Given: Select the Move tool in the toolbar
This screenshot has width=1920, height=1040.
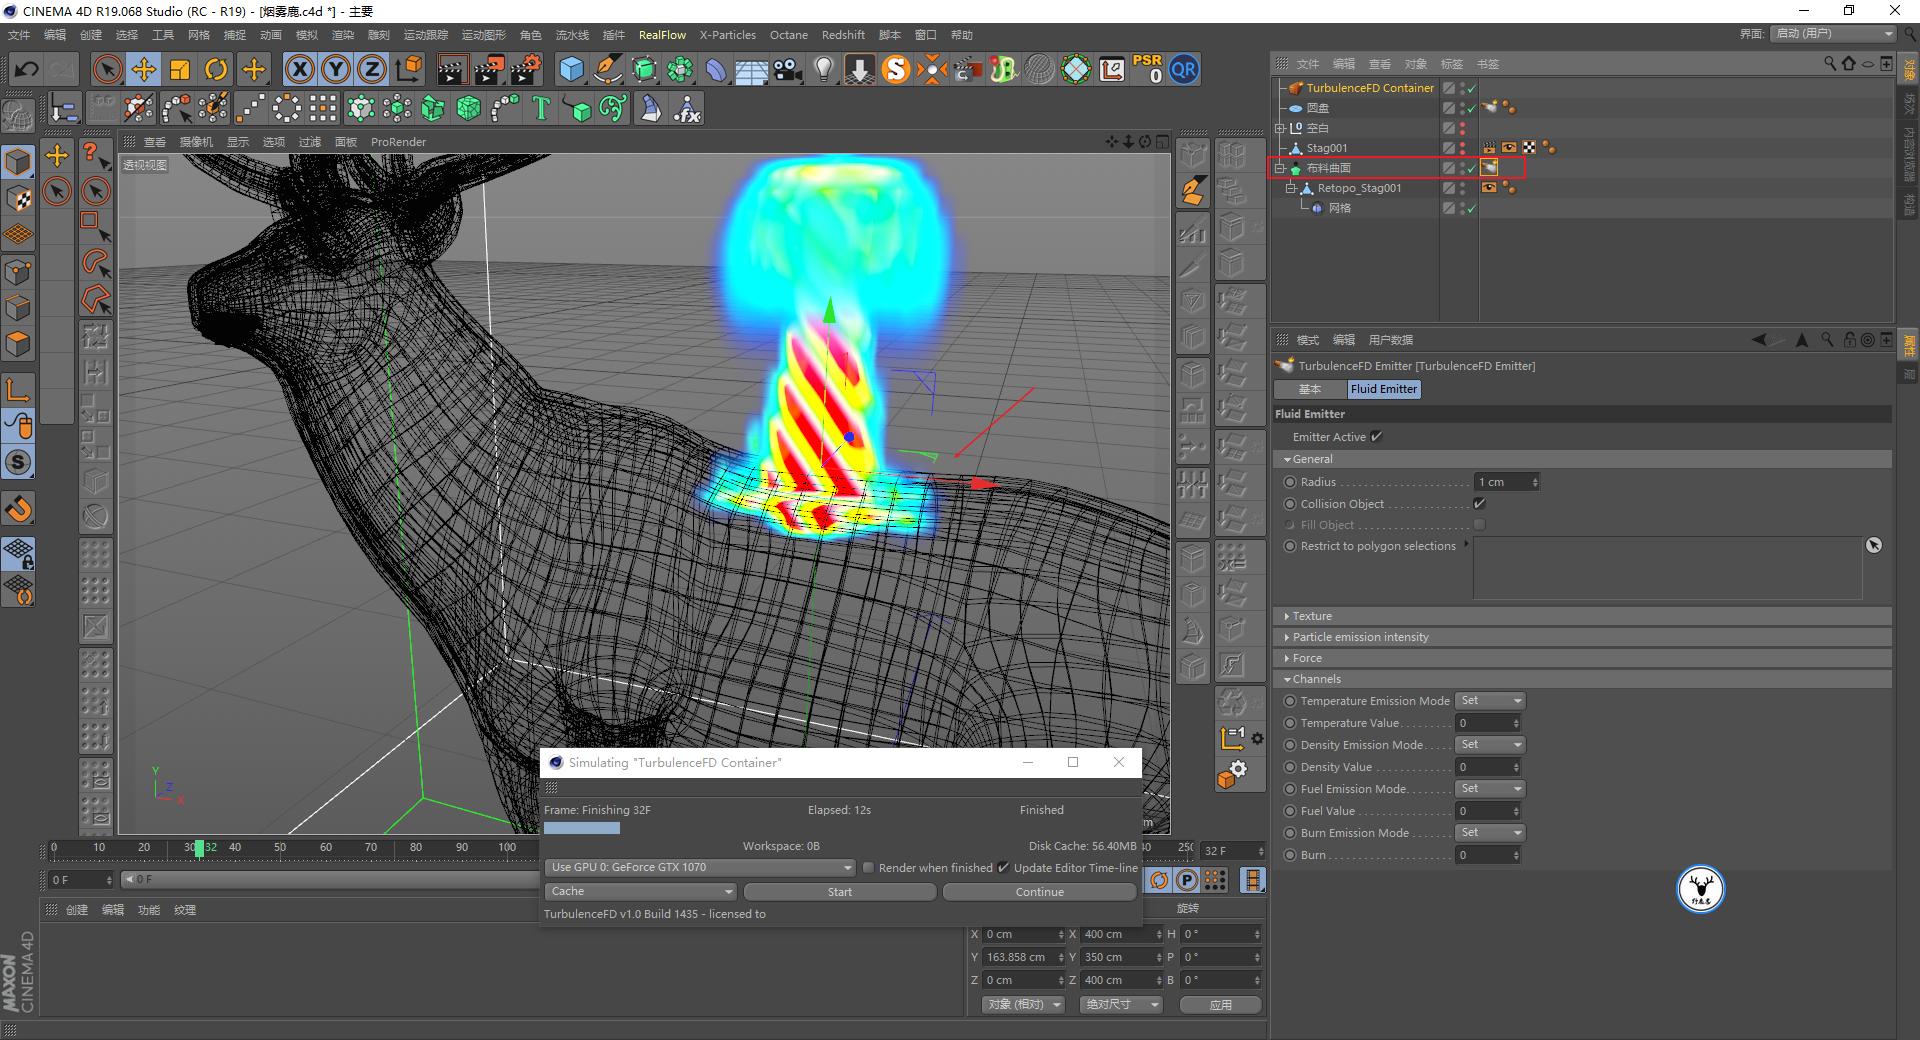Looking at the screenshot, I should coord(143,69).
